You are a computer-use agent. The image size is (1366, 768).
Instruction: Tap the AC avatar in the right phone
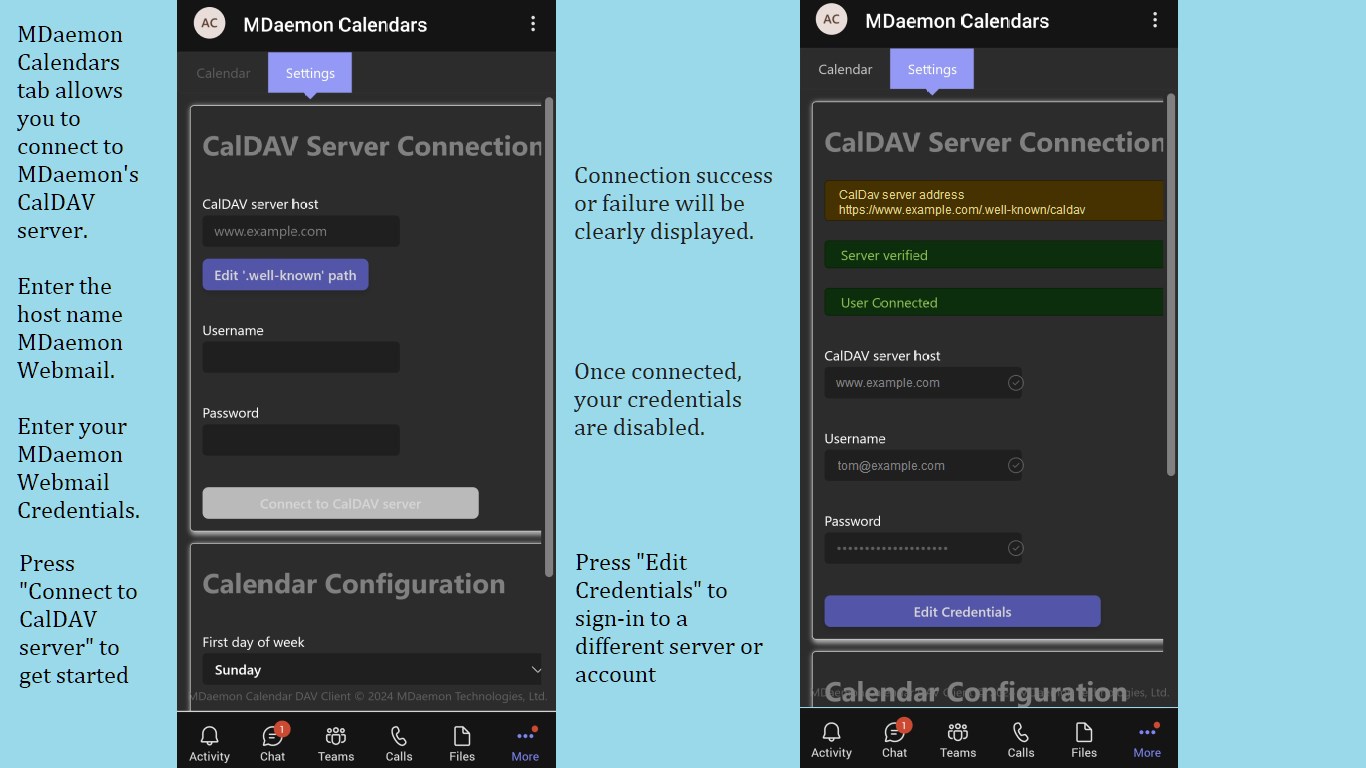click(831, 19)
